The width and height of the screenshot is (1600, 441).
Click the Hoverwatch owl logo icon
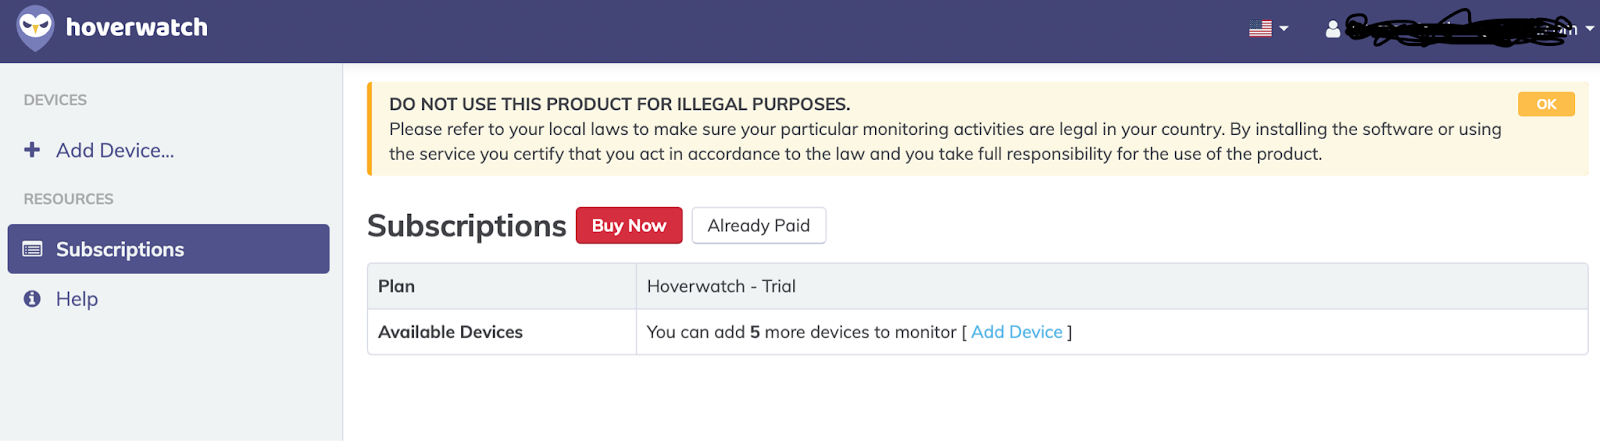(36, 27)
